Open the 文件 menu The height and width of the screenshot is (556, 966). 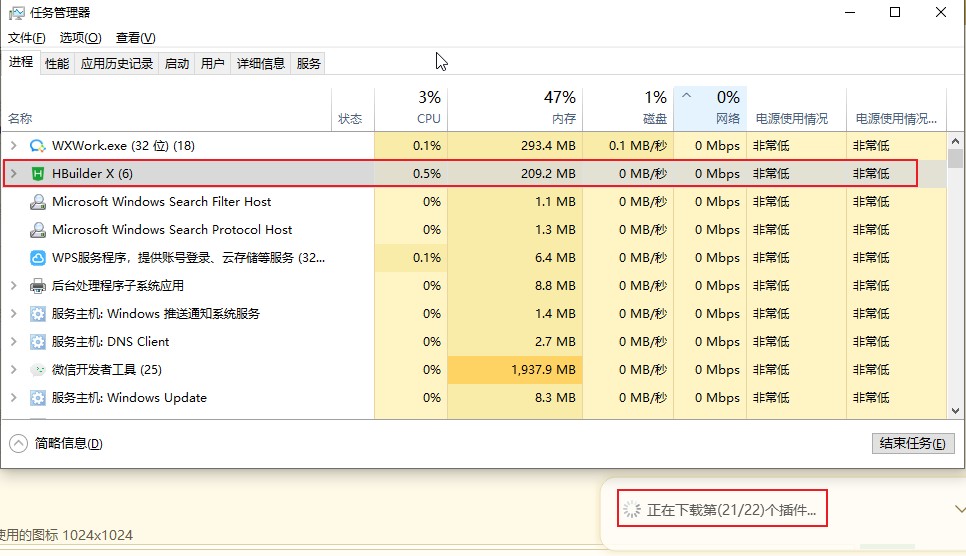click(26, 38)
